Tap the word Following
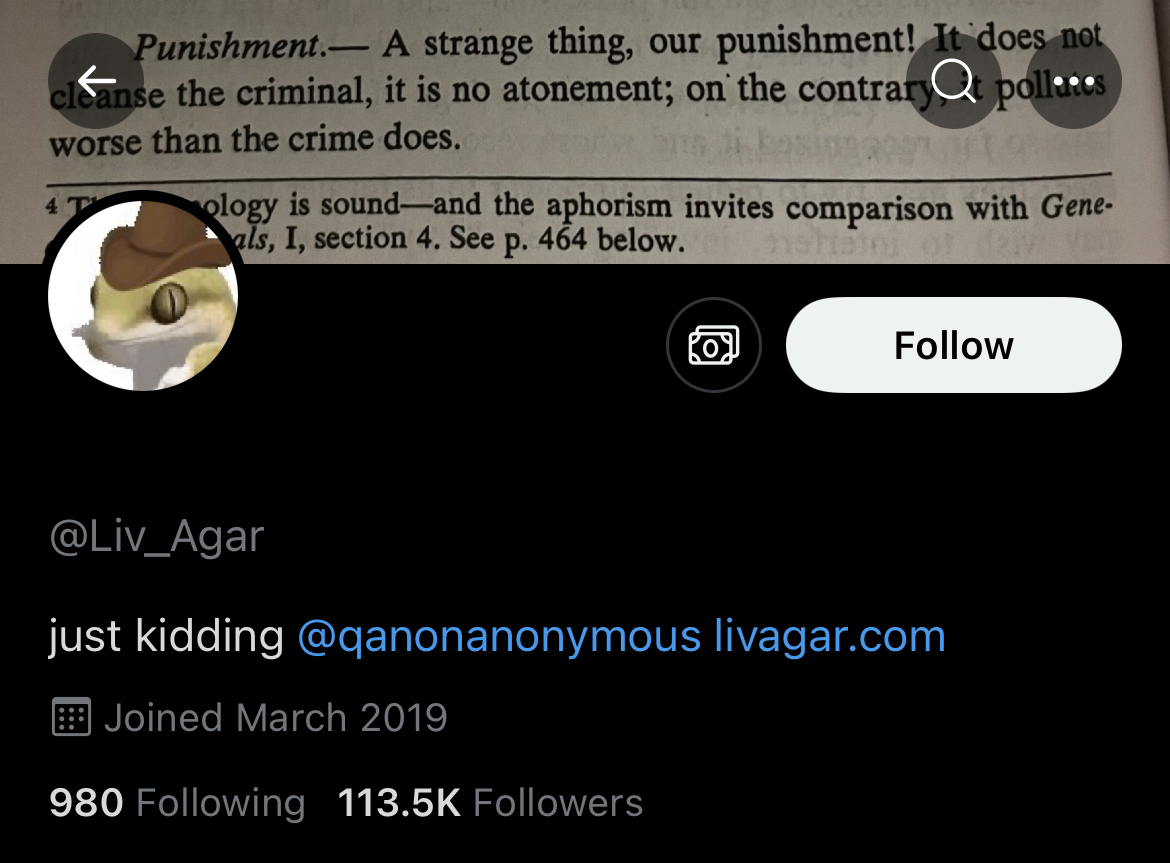 coord(221,803)
